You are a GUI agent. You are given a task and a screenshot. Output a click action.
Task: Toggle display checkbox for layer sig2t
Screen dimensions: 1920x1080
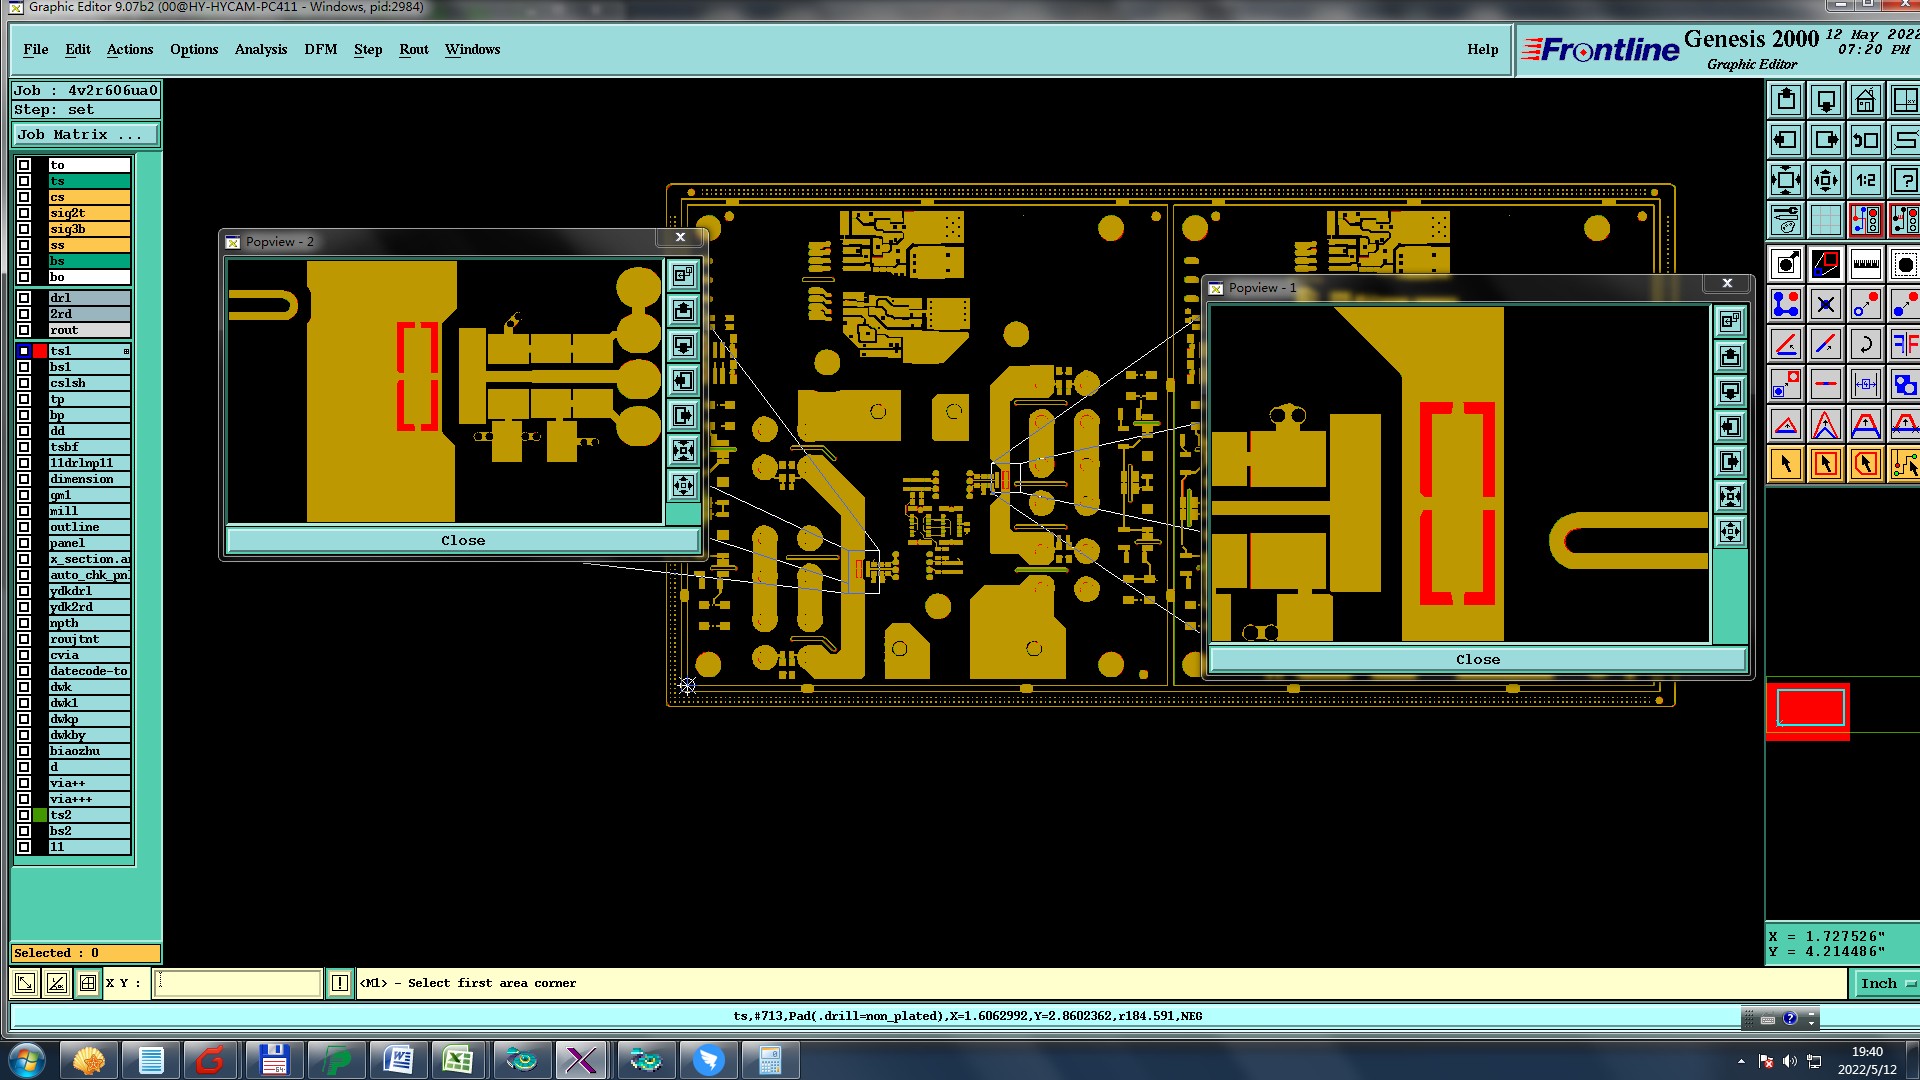point(24,213)
